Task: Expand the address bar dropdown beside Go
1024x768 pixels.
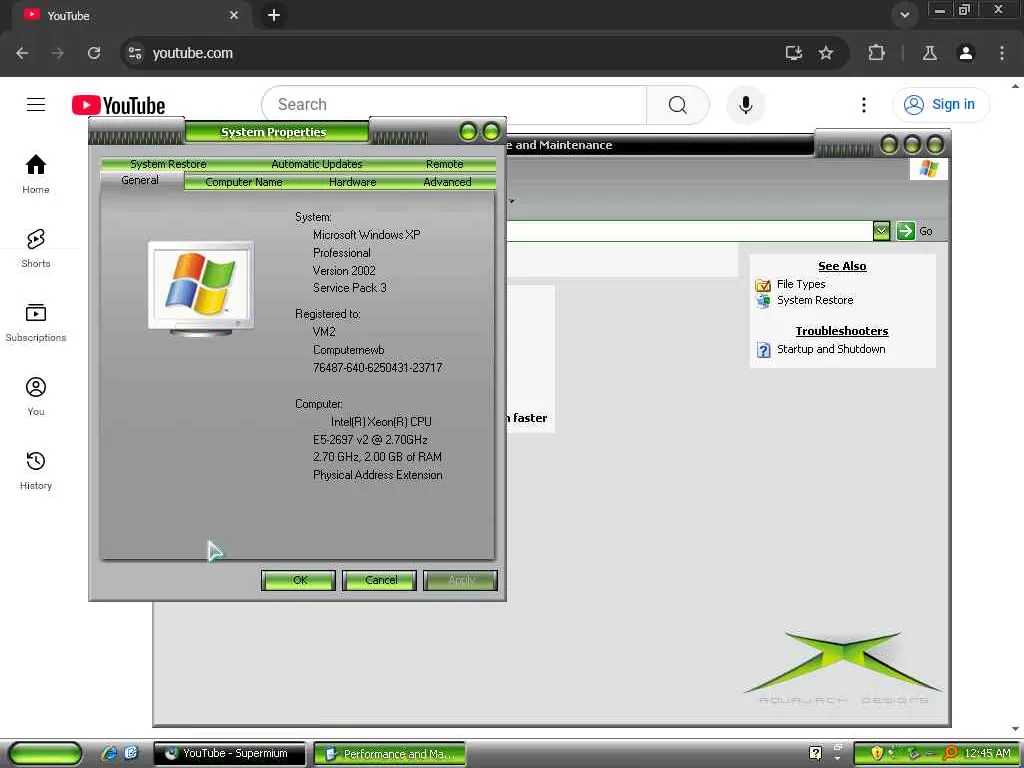Action: tap(881, 231)
